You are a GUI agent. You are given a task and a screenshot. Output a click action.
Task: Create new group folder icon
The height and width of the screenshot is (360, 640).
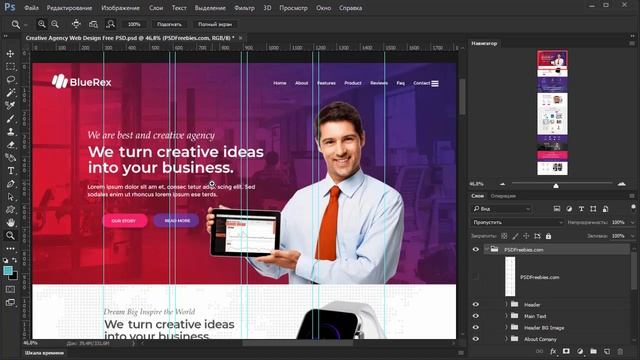593,351
